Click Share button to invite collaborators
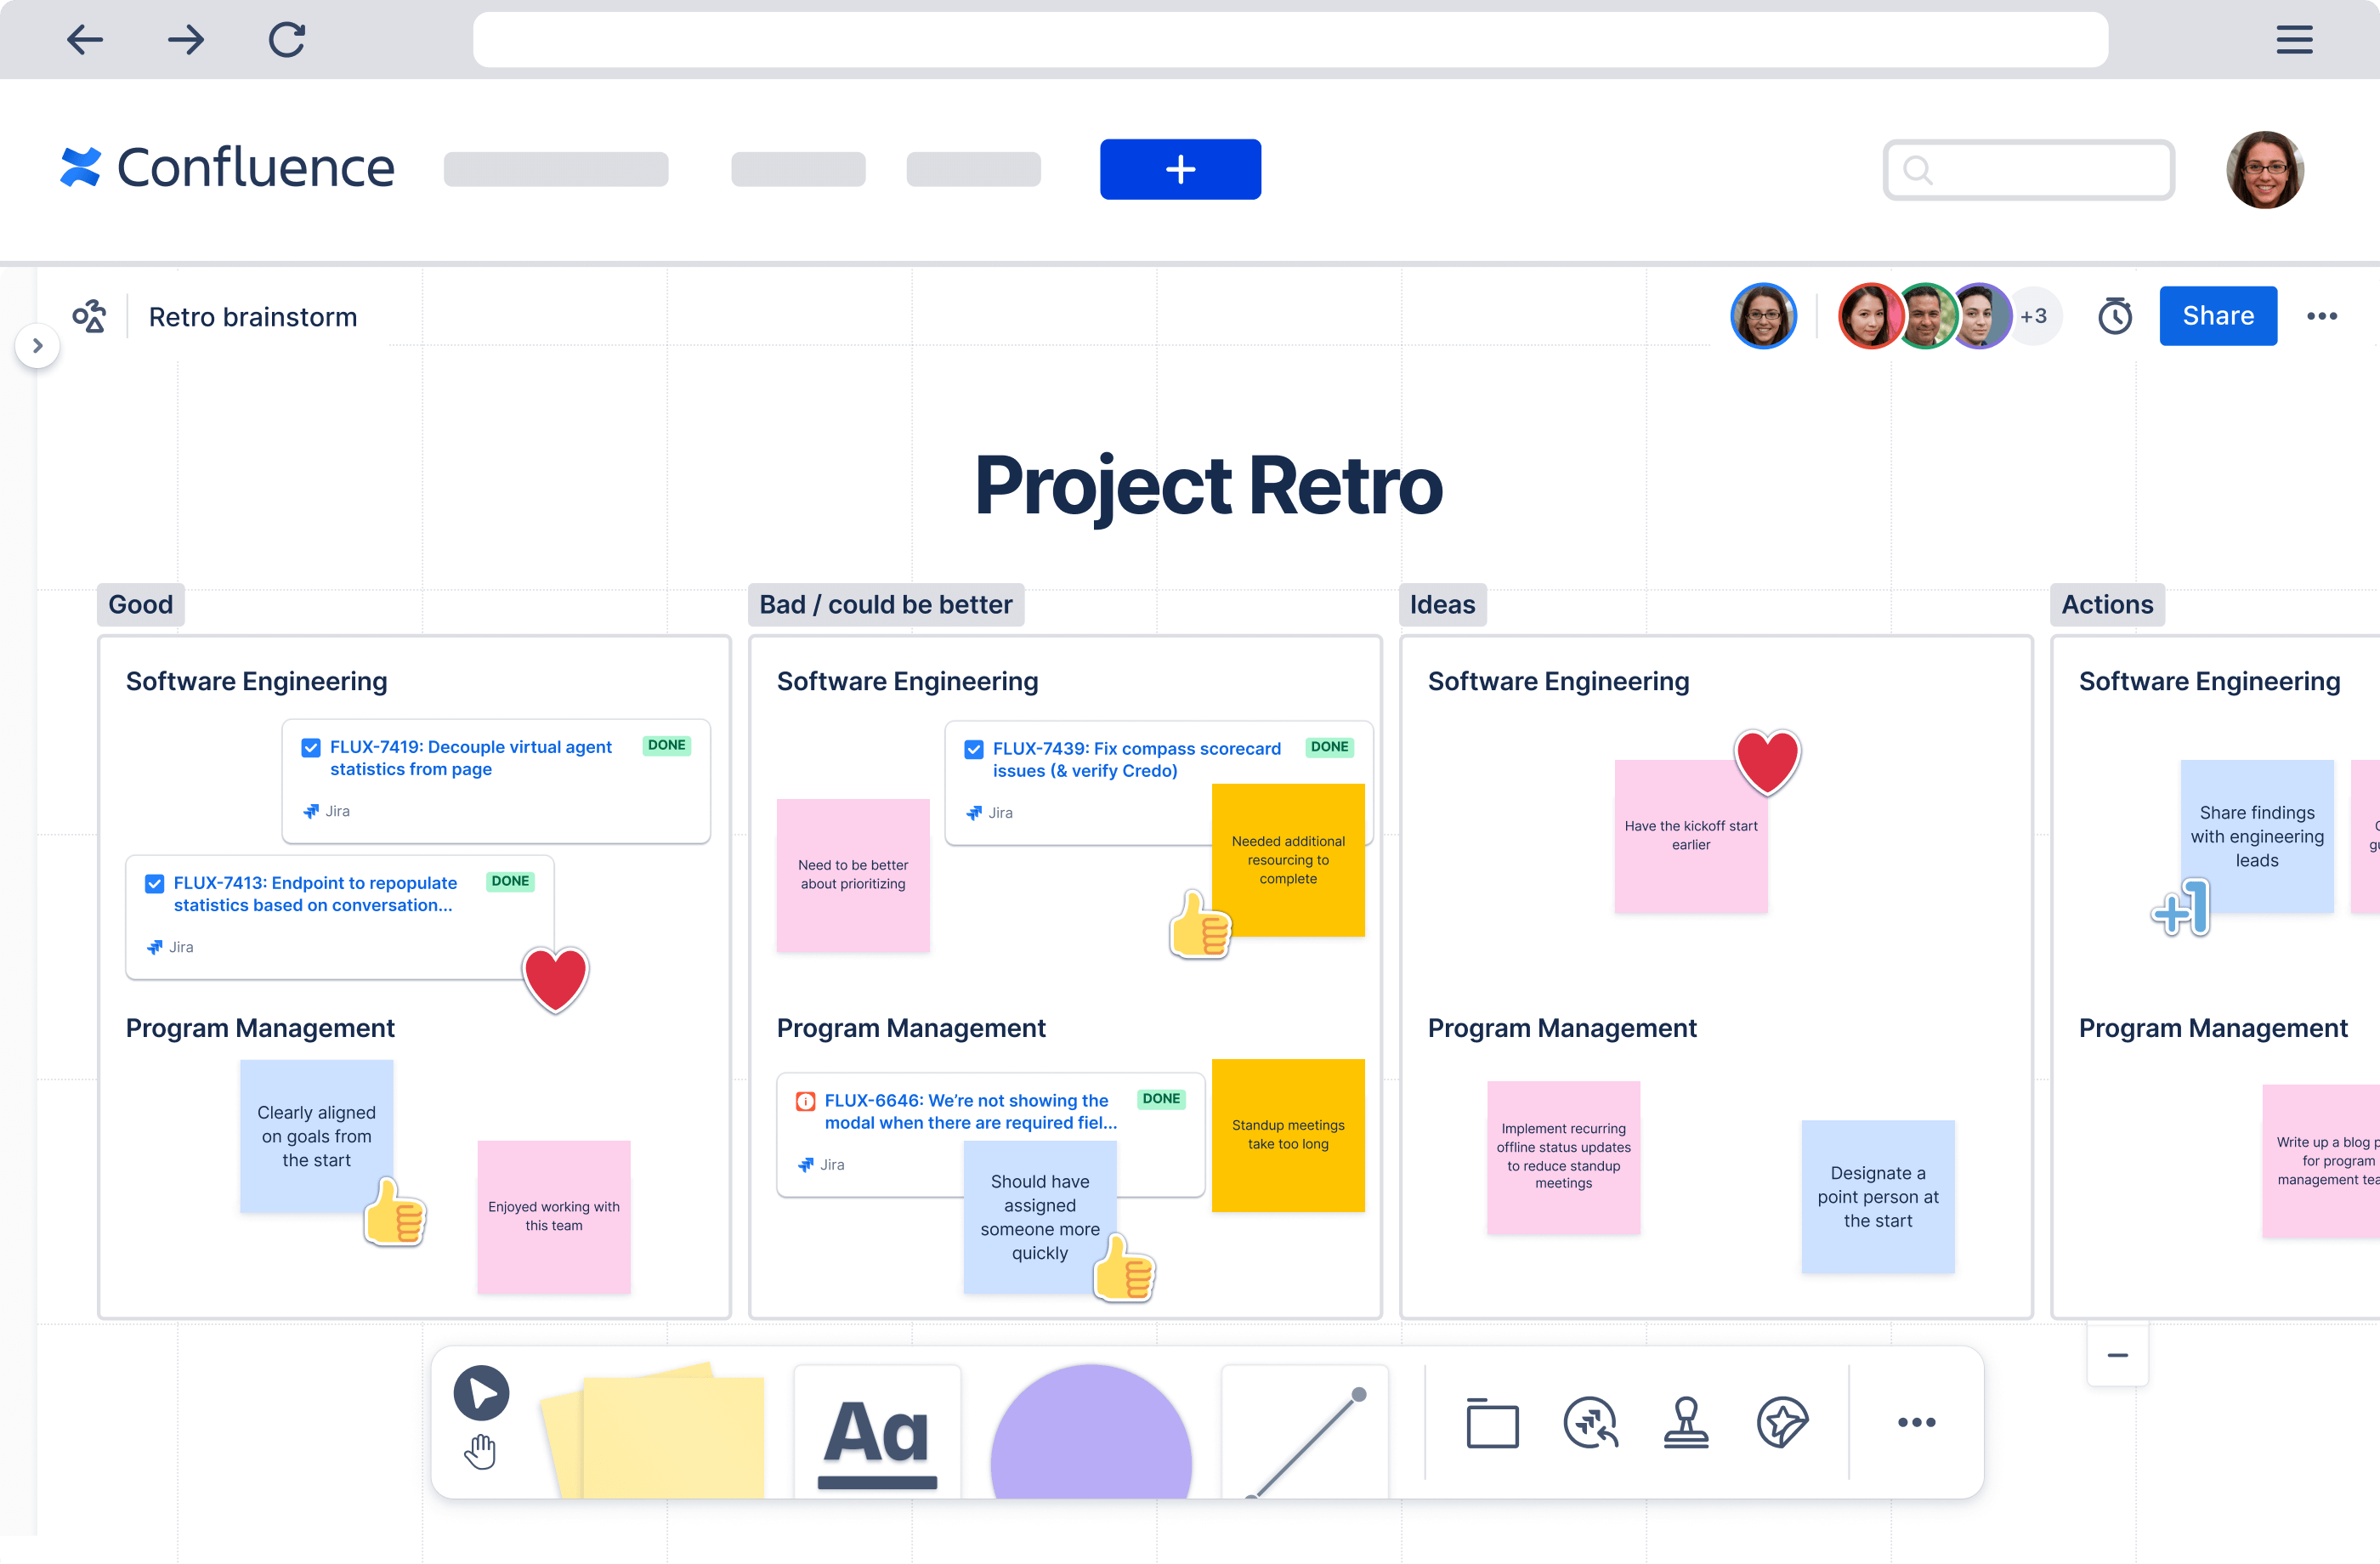The image size is (2380, 1564). [x=2218, y=316]
